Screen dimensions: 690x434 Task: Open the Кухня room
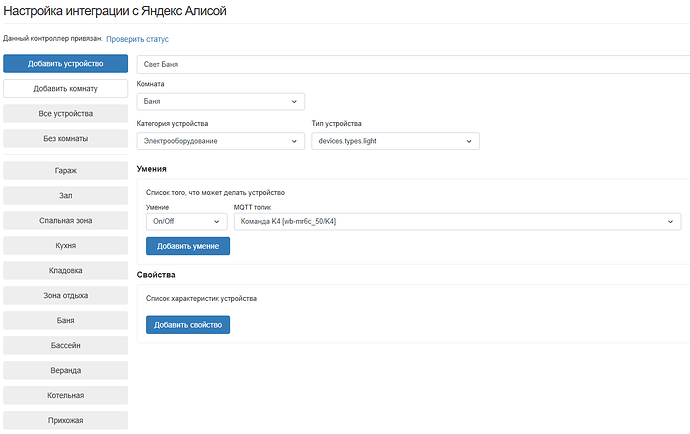pos(66,246)
